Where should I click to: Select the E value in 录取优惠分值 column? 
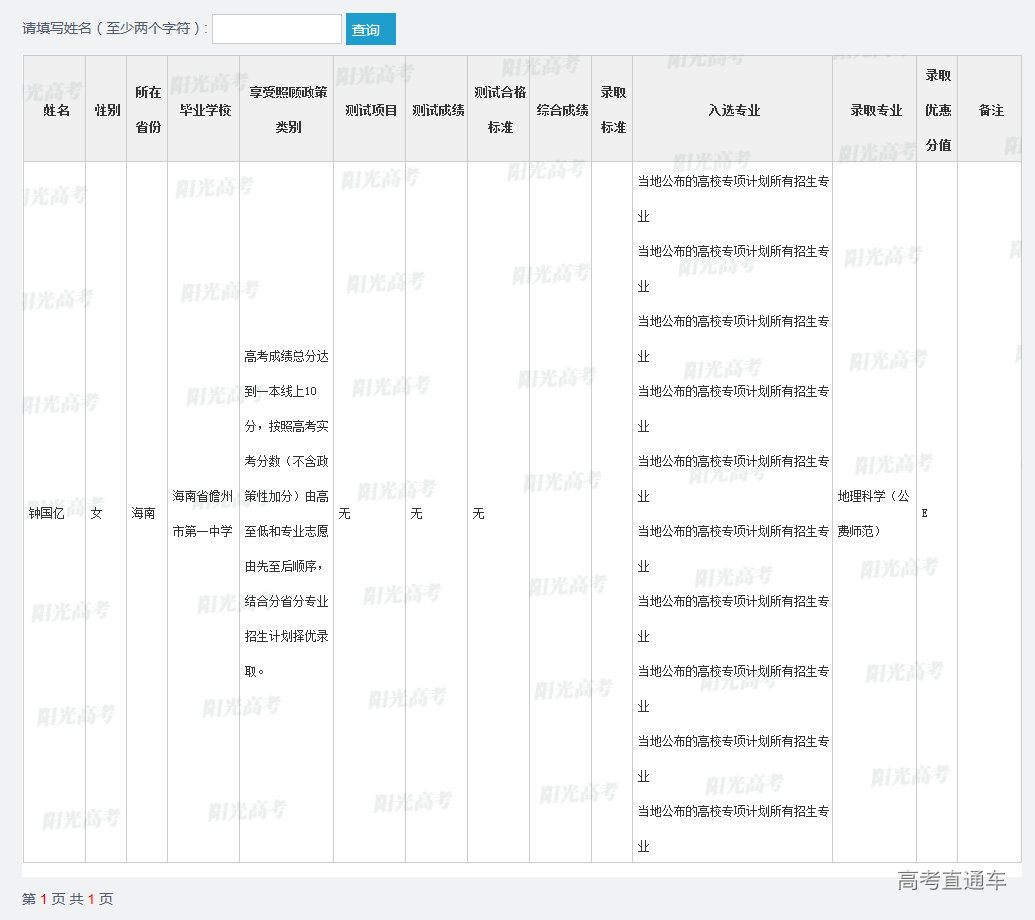pyautogui.click(x=924, y=513)
